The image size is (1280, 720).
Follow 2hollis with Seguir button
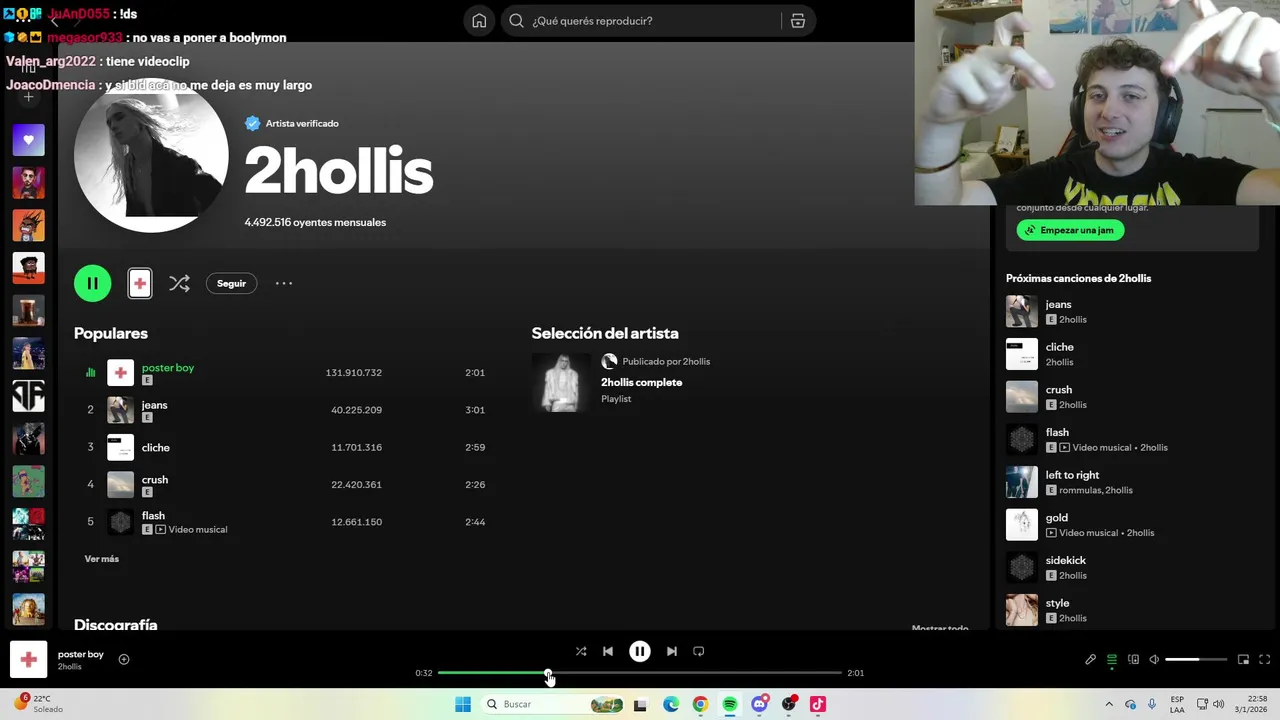coord(231,284)
